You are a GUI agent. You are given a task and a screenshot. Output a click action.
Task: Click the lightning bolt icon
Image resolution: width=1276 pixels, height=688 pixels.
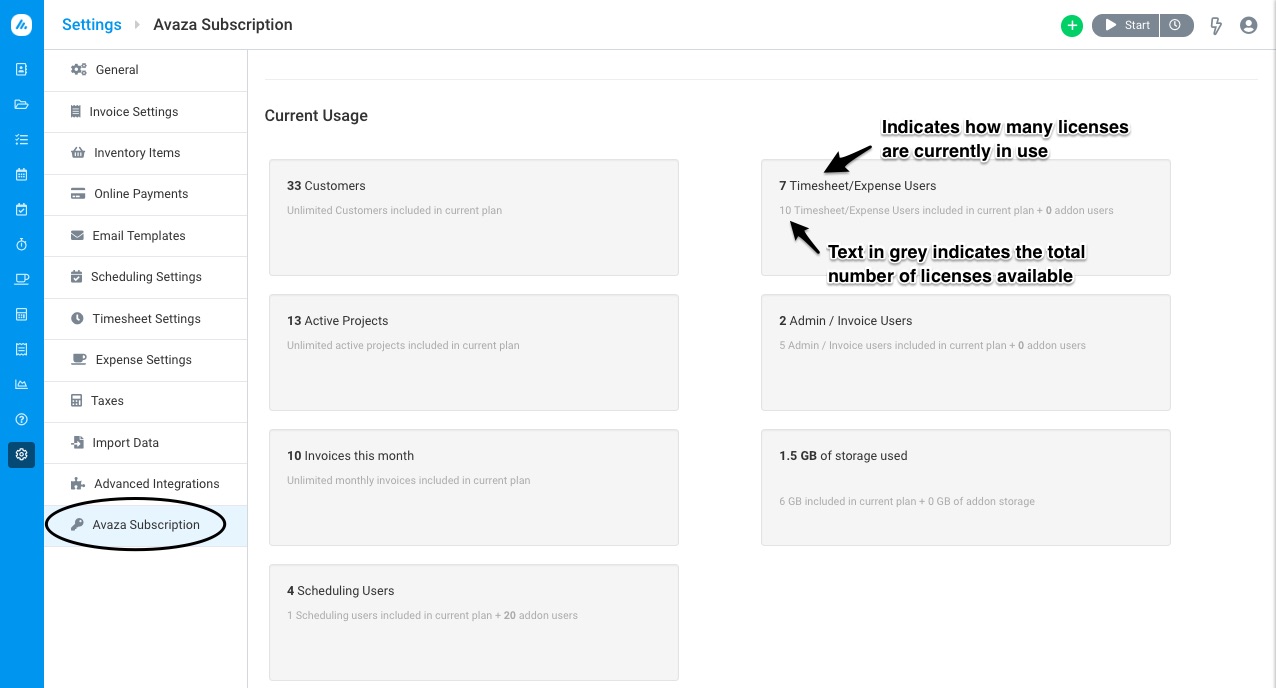click(x=1216, y=26)
